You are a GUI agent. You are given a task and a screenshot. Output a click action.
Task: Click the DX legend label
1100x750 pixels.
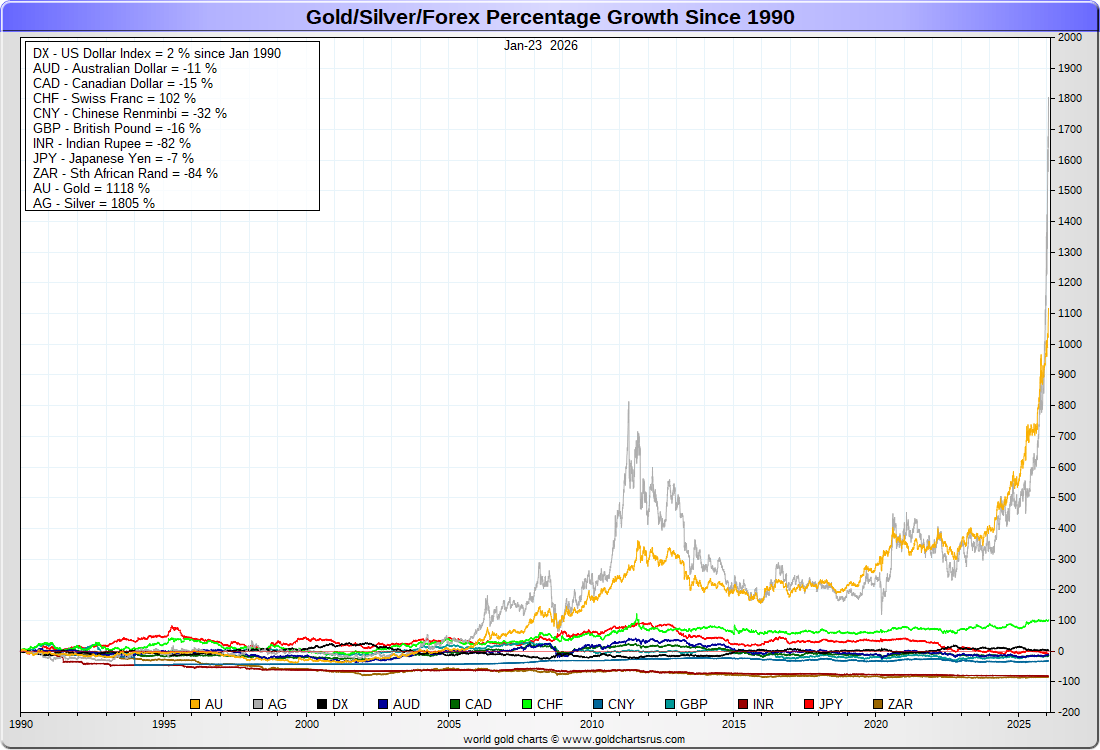[x=340, y=704]
